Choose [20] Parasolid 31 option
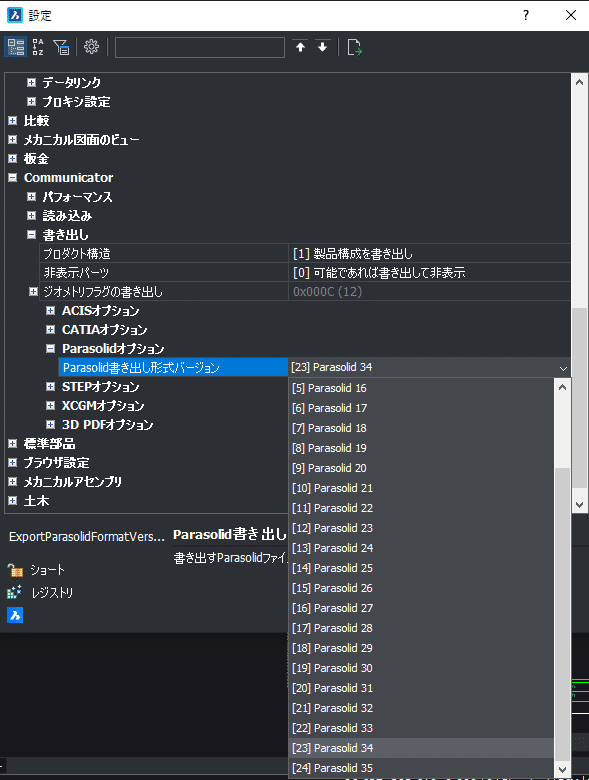The height and width of the screenshot is (780, 589). (421, 688)
